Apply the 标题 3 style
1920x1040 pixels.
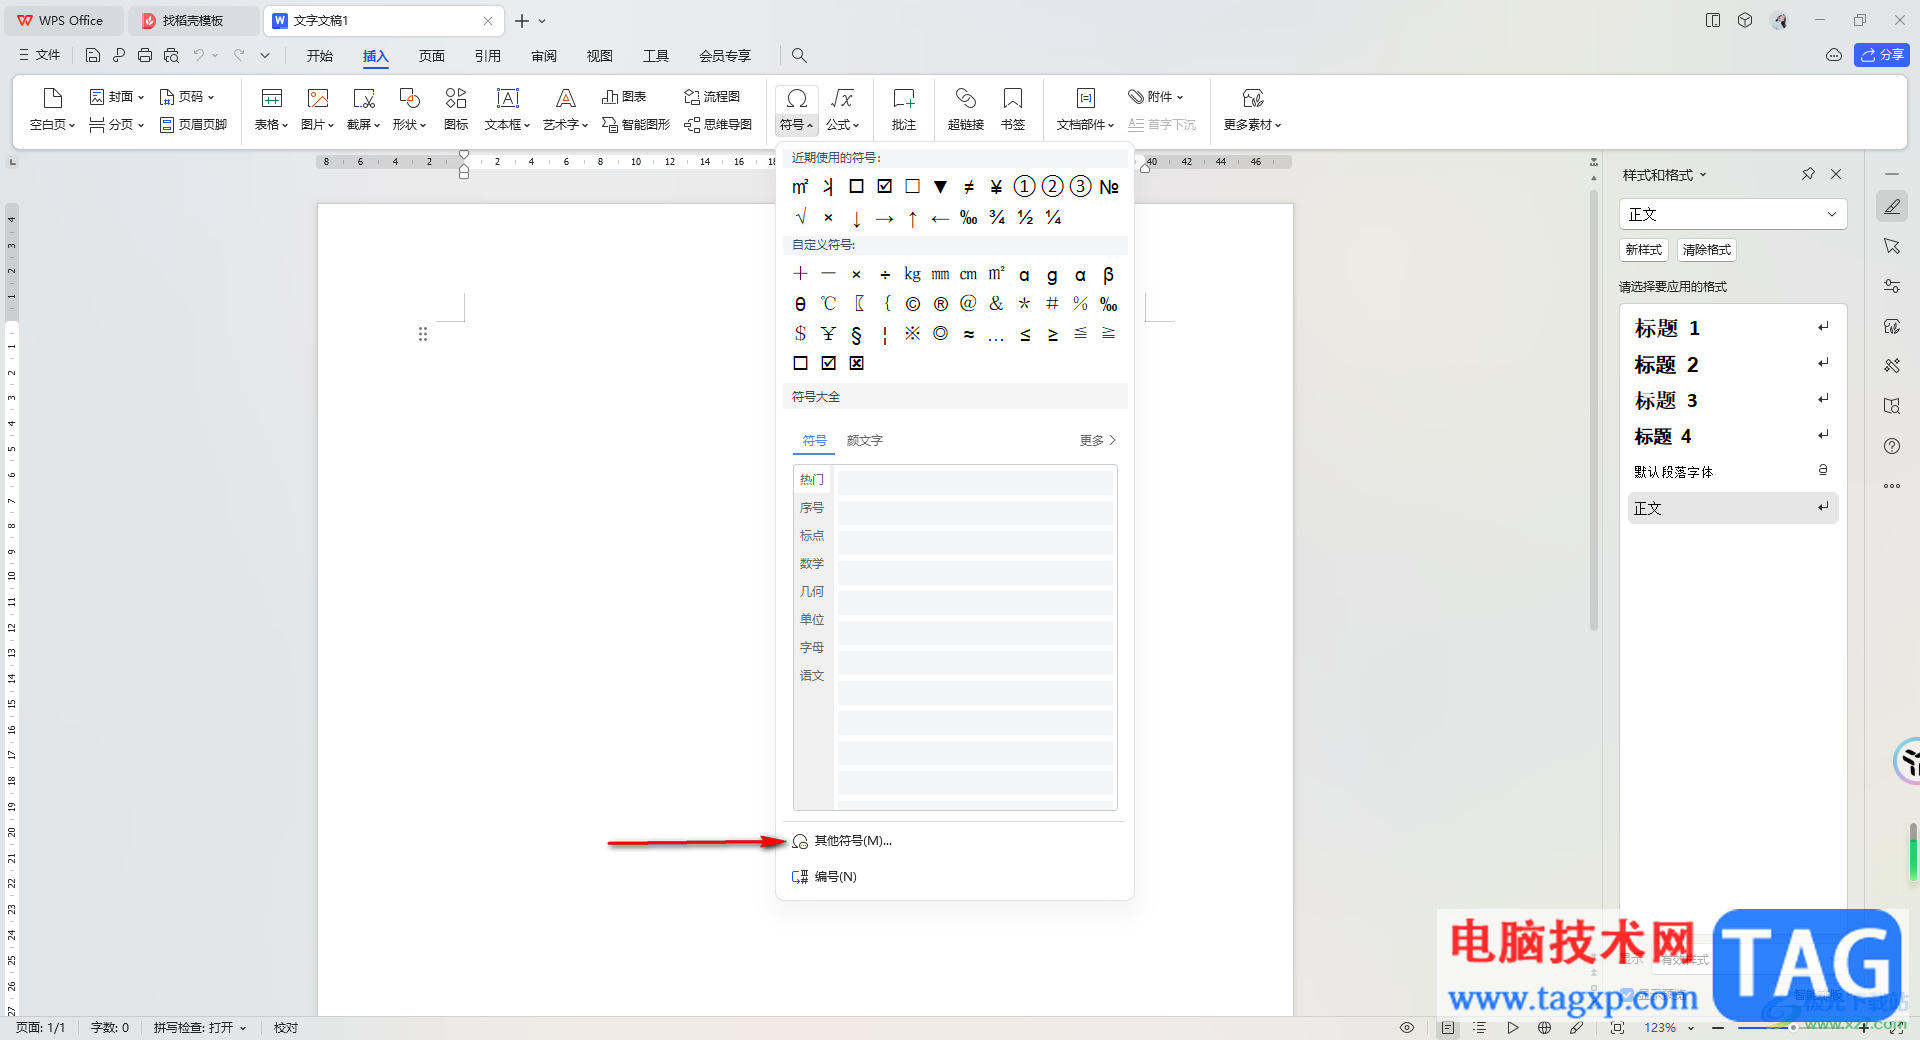1732,401
